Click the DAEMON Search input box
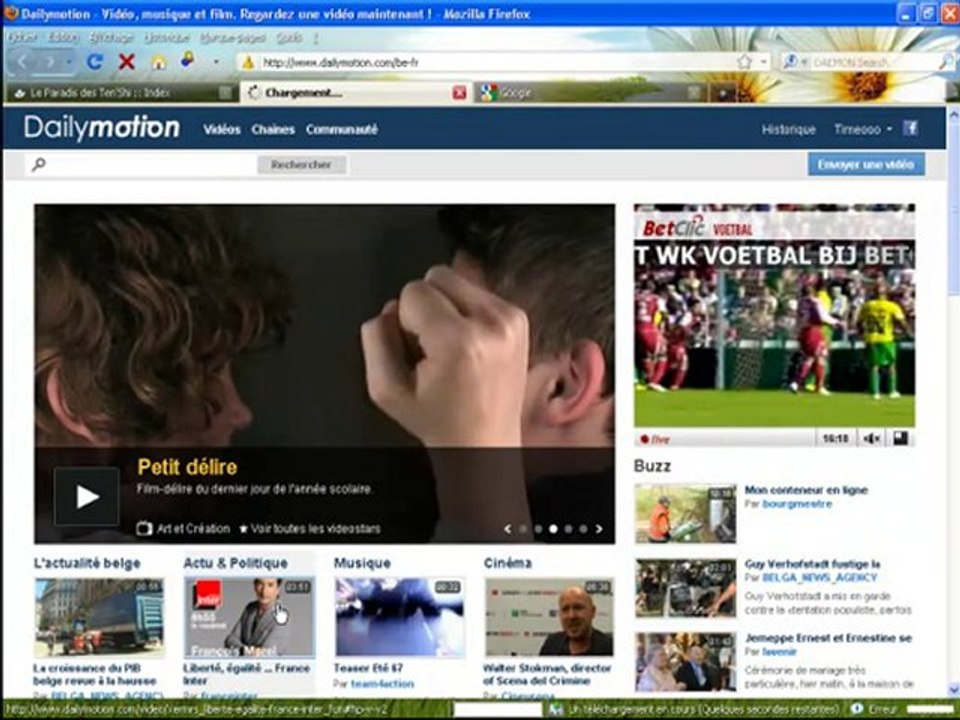Image resolution: width=960 pixels, height=720 pixels. click(874, 62)
